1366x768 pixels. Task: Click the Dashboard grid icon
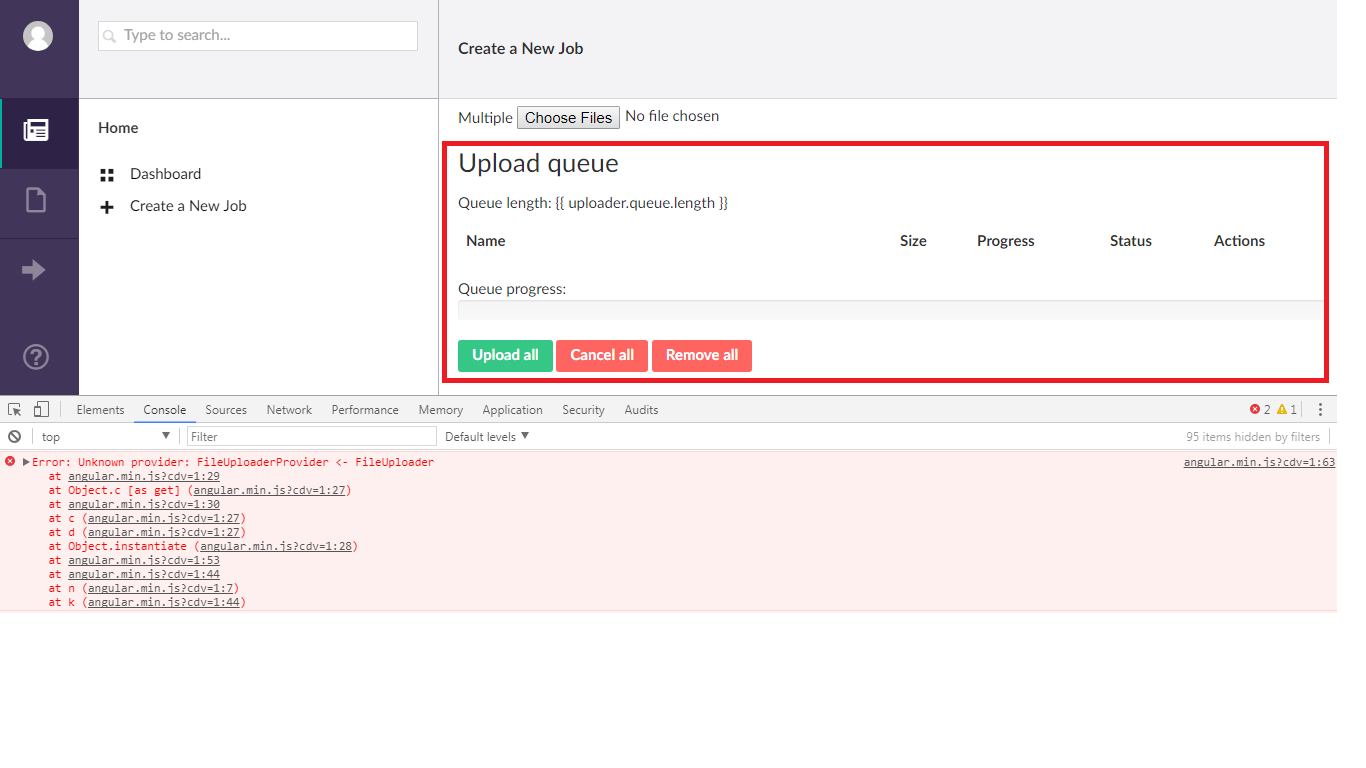107,175
